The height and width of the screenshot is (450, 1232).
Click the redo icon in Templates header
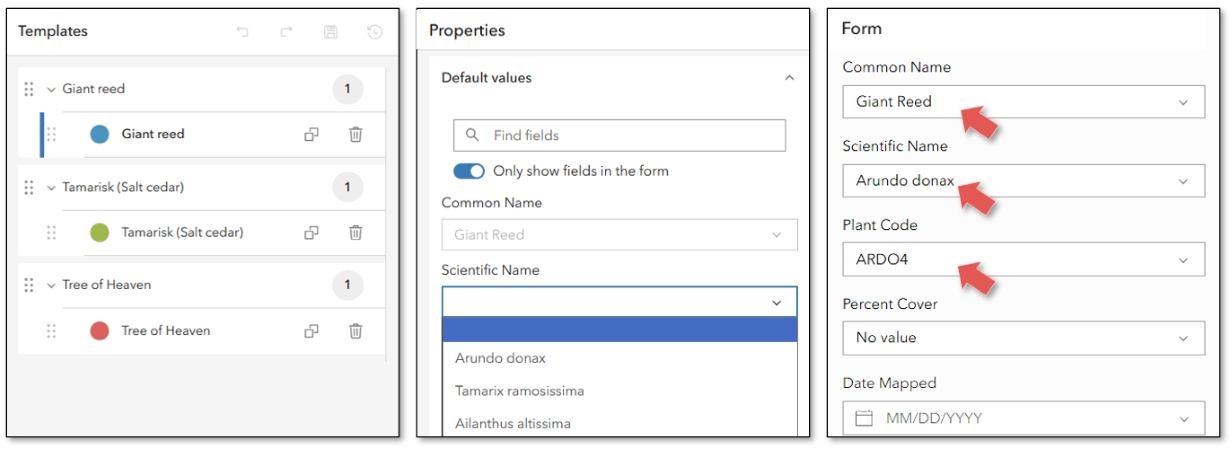tap(286, 32)
